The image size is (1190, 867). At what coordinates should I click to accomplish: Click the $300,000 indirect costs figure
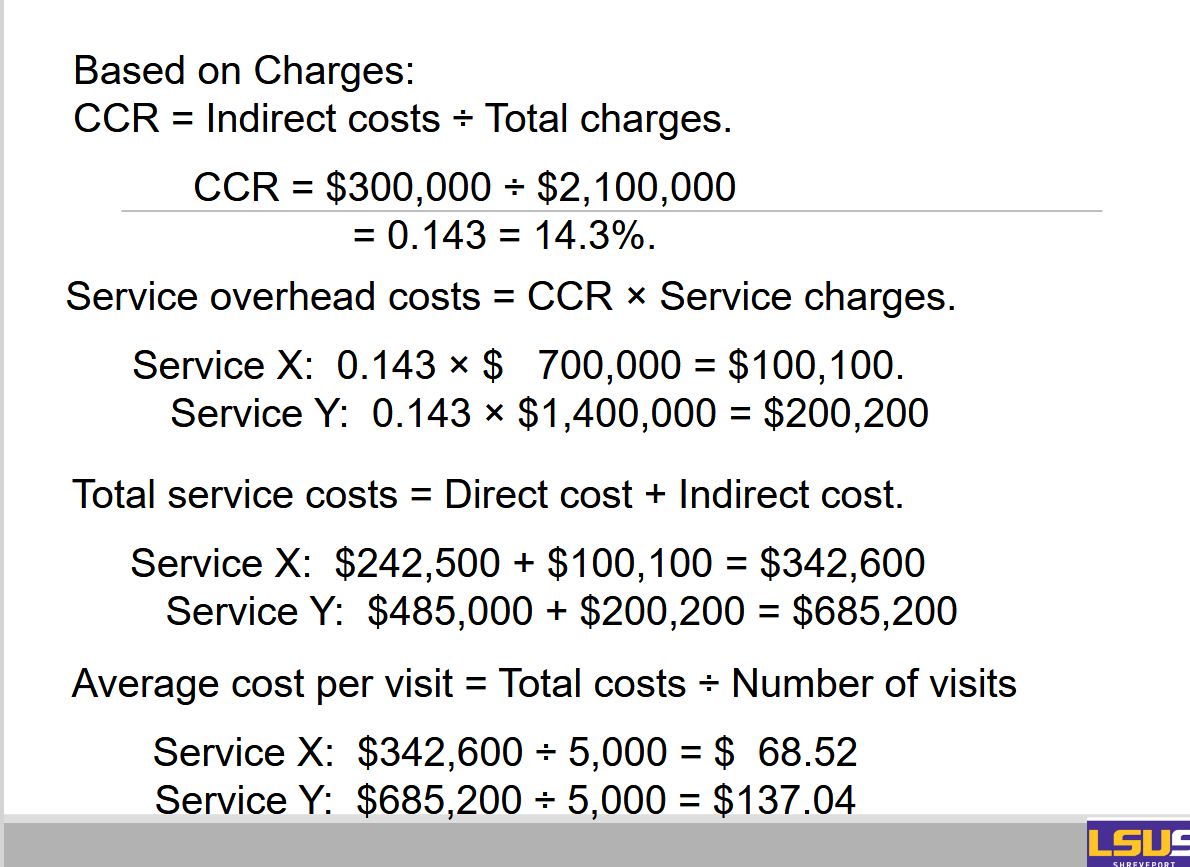408,187
